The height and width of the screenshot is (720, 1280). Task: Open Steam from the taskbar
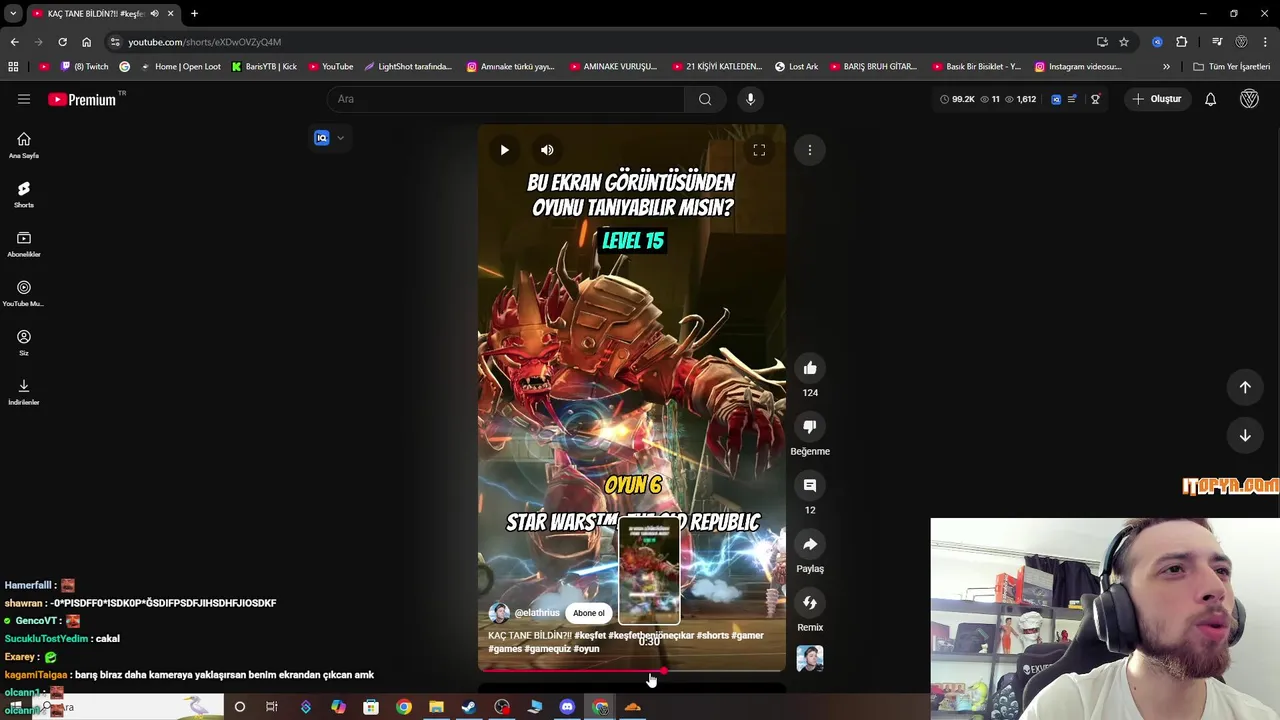pyautogui.click(x=468, y=707)
